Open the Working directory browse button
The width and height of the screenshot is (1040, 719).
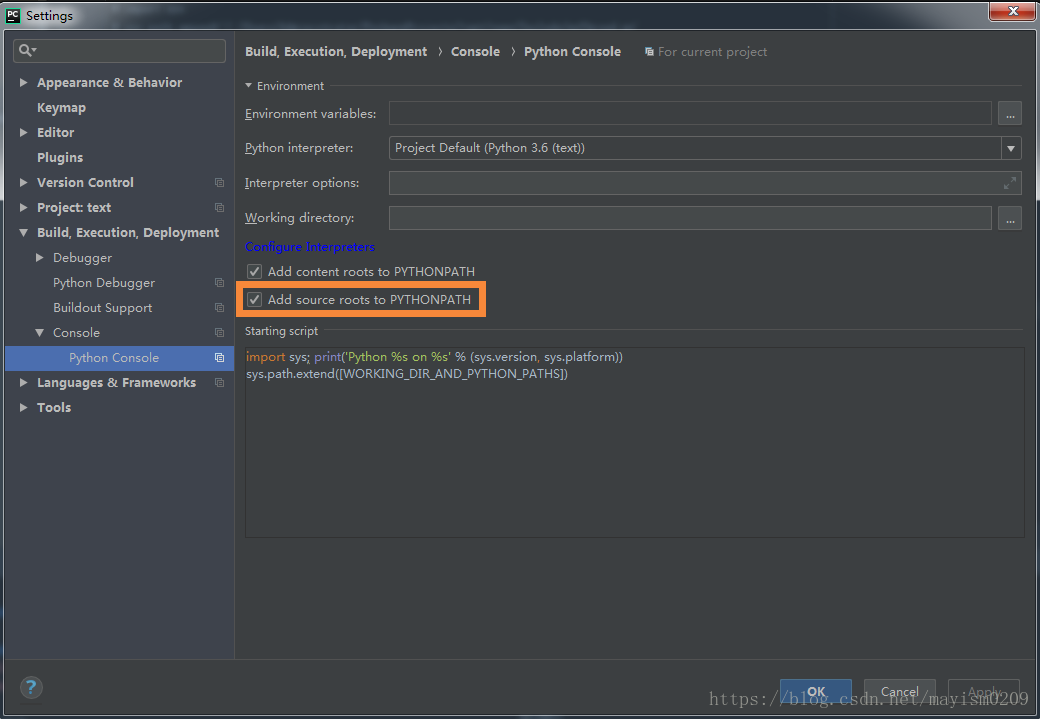point(1009,218)
